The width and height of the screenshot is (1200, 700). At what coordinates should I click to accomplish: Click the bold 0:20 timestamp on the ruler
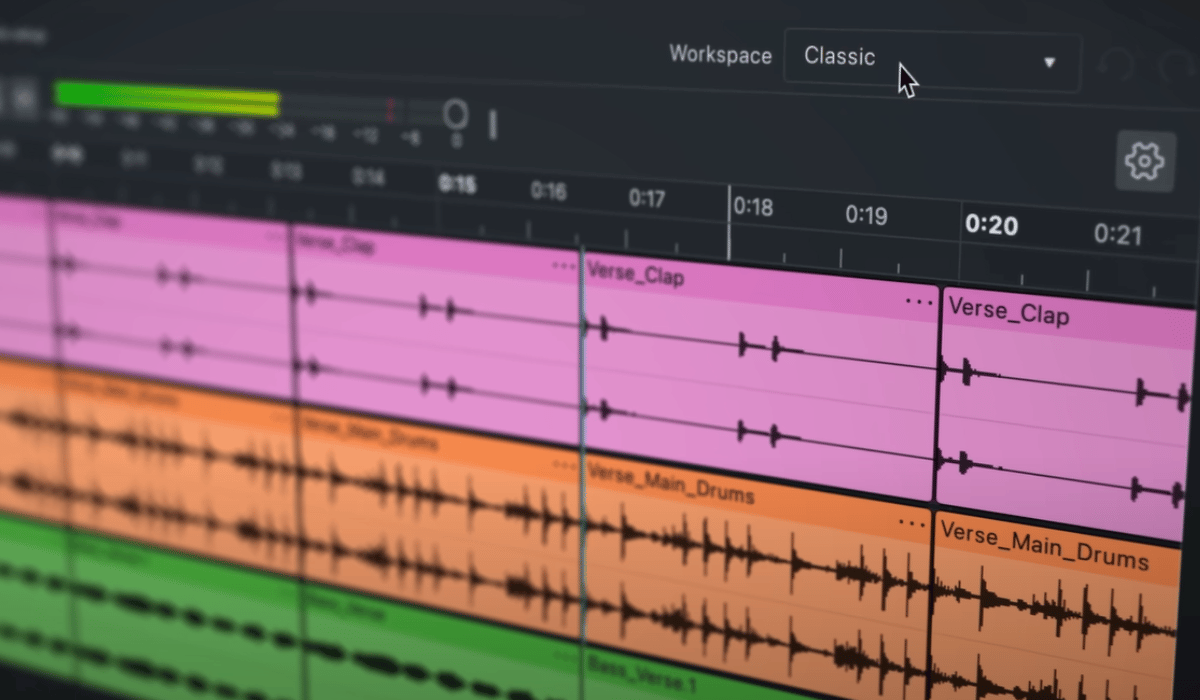click(x=991, y=226)
